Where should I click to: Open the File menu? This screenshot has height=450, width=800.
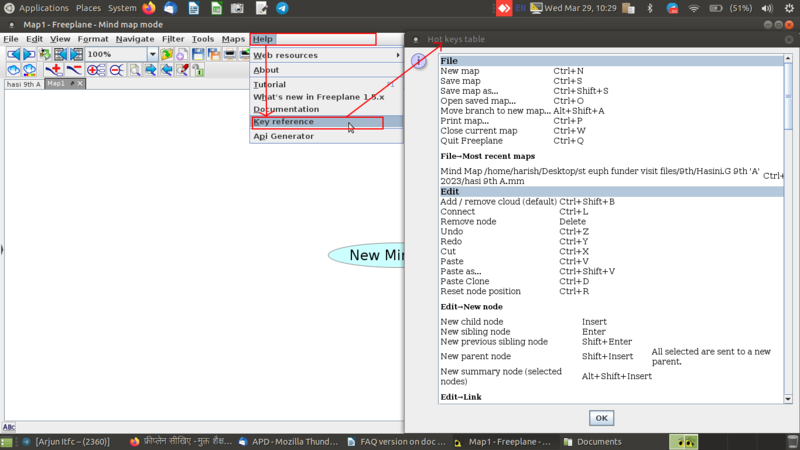(x=11, y=39)
